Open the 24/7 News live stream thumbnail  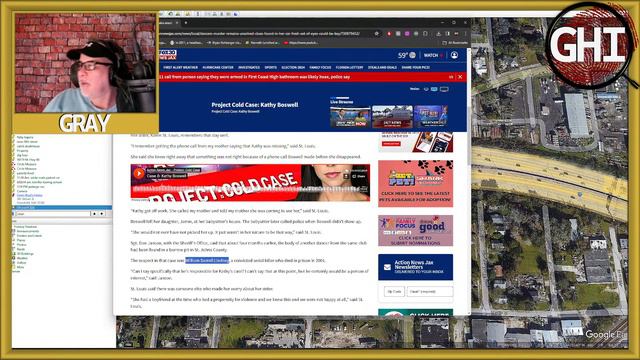[x=392, y=116]
